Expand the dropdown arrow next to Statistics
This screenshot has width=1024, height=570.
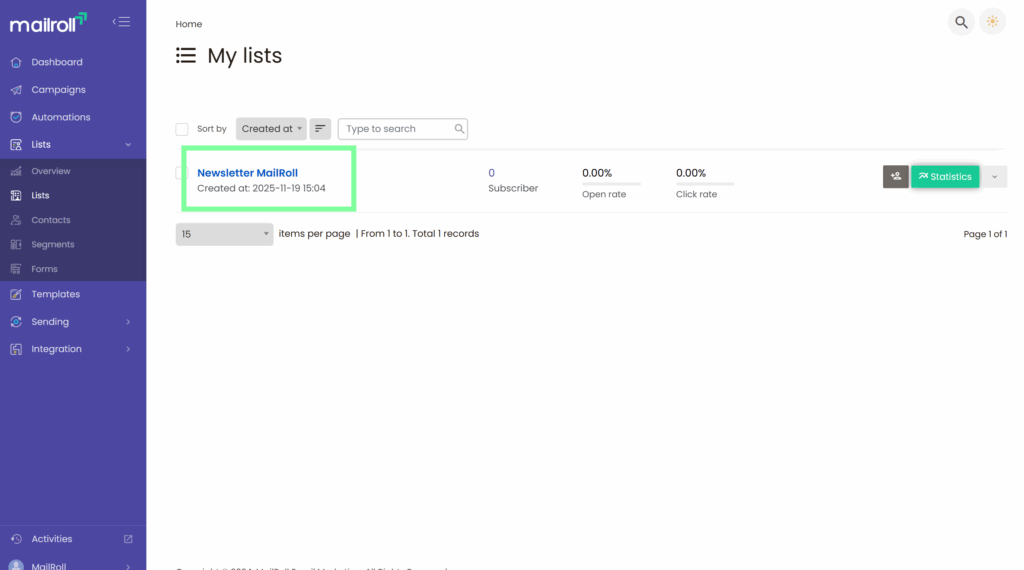coord(994,176)
